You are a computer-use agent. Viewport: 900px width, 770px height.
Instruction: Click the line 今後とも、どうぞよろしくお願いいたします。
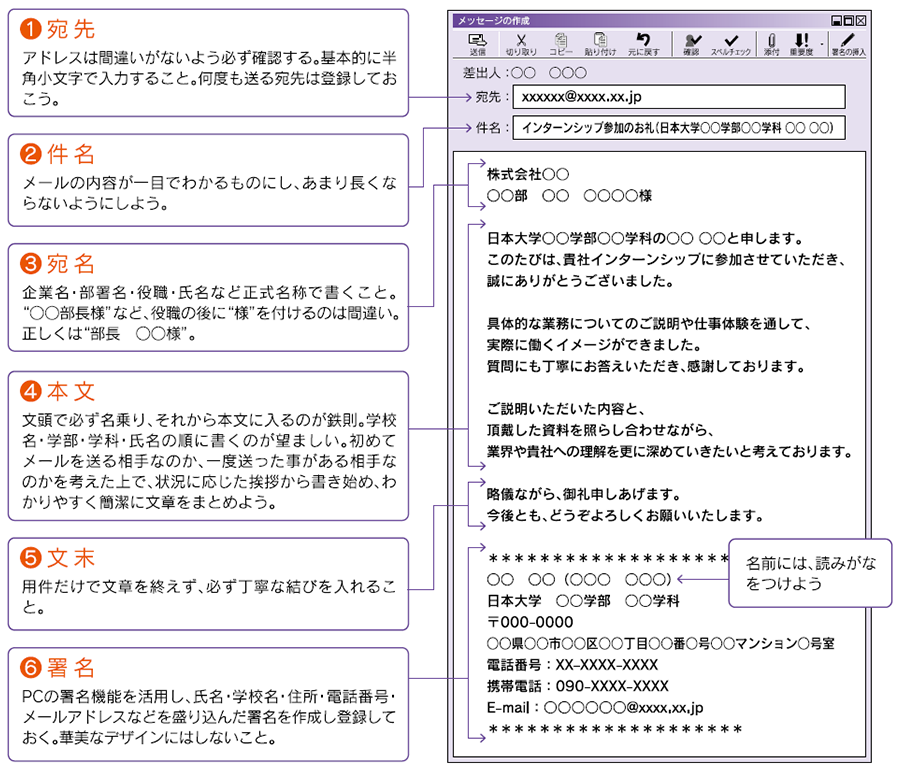626,515
